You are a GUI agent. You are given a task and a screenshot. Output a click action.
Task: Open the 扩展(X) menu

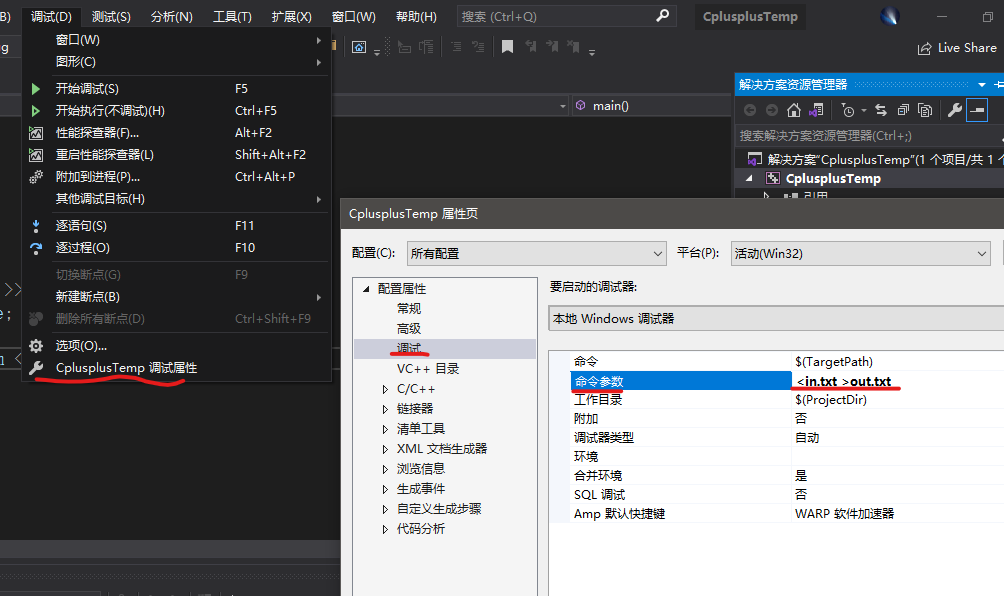(x=291, y=17)
